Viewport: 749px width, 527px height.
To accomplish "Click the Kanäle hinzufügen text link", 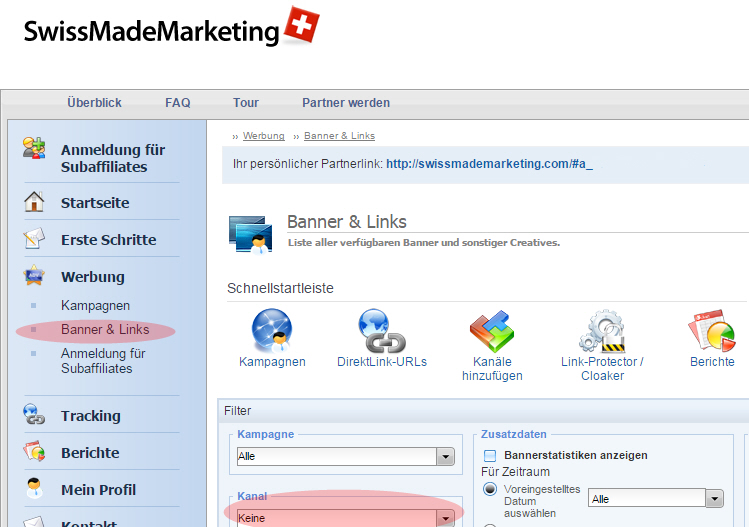I will coord(492,369).
